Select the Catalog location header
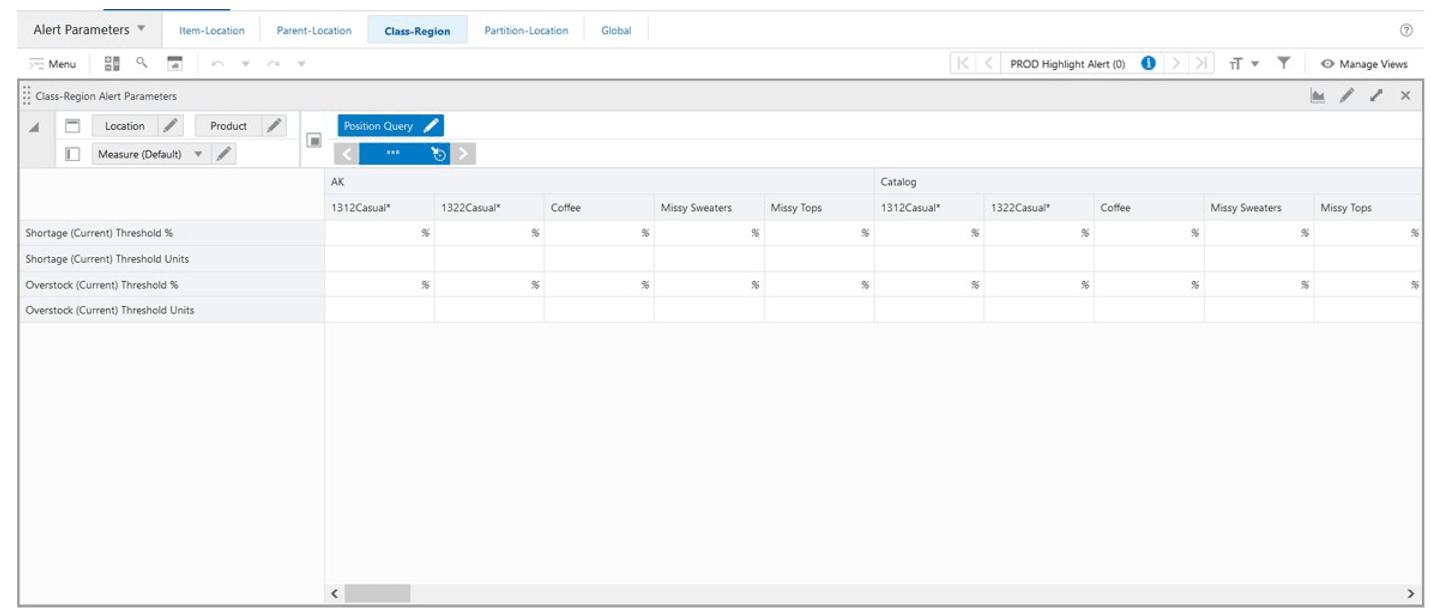 (x=1148, y=182)
